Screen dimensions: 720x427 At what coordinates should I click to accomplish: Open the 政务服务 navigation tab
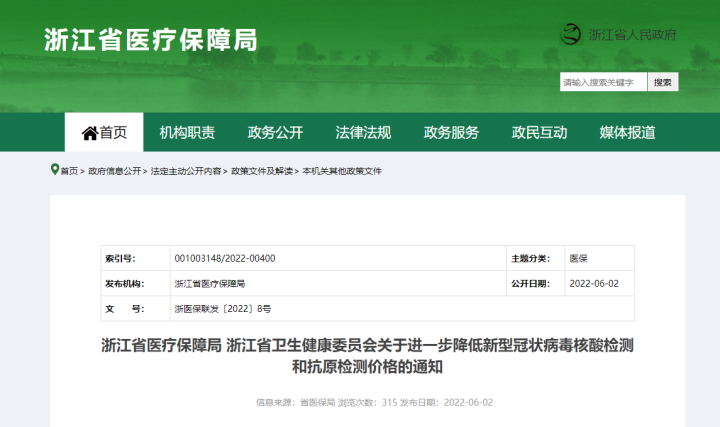(x=451, y=133)
